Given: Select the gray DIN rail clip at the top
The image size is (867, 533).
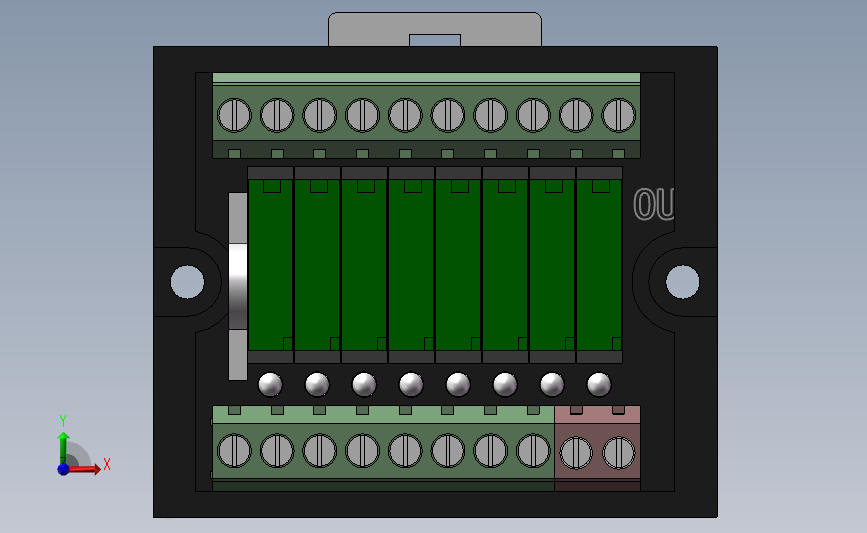Looking at the screenshot, I should (x=435, y=29).
